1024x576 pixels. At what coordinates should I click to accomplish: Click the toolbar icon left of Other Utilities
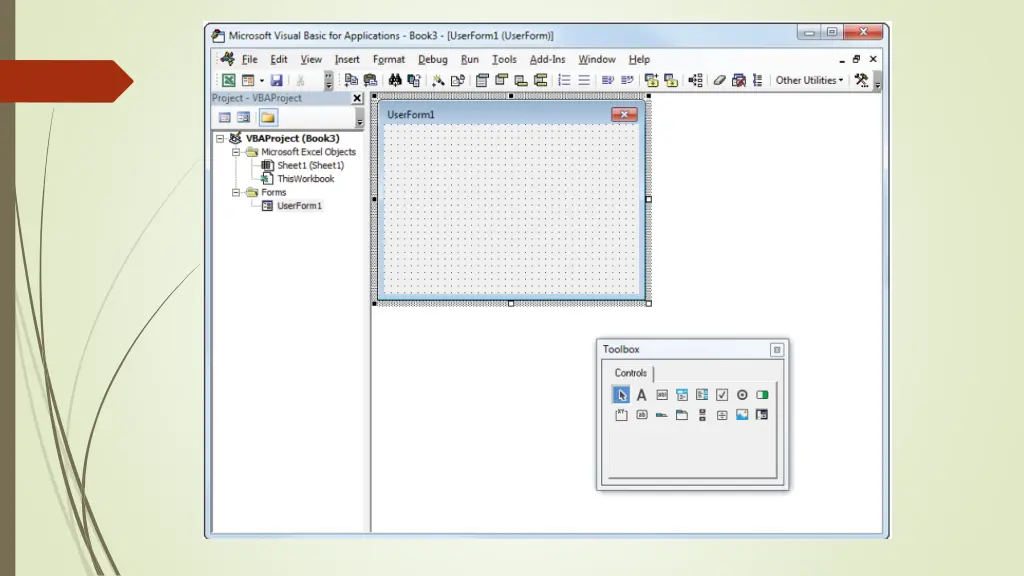(x=758, y=80)
